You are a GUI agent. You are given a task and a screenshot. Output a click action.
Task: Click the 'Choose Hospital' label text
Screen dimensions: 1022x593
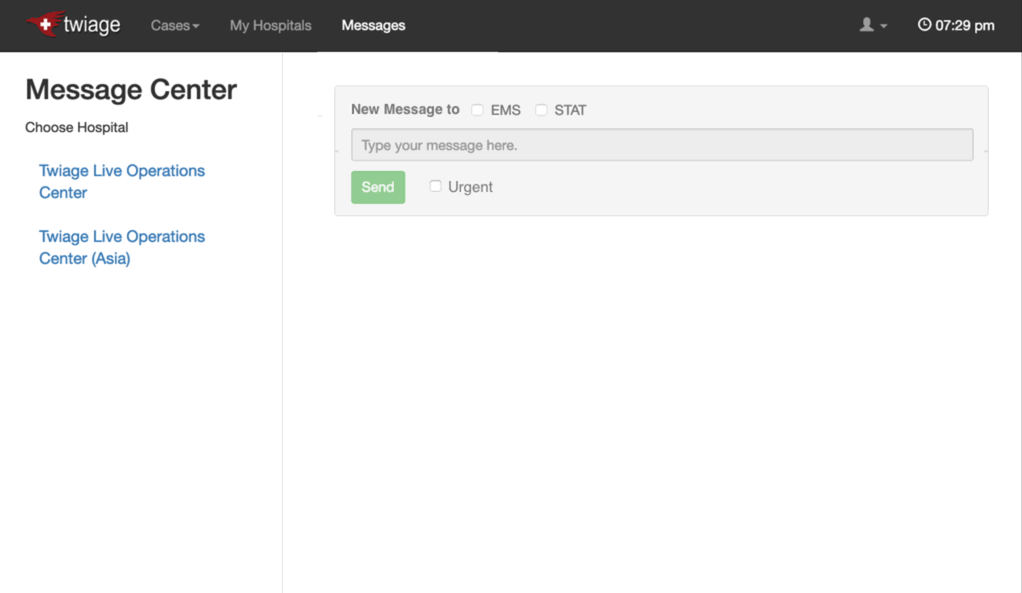(77, 127)
